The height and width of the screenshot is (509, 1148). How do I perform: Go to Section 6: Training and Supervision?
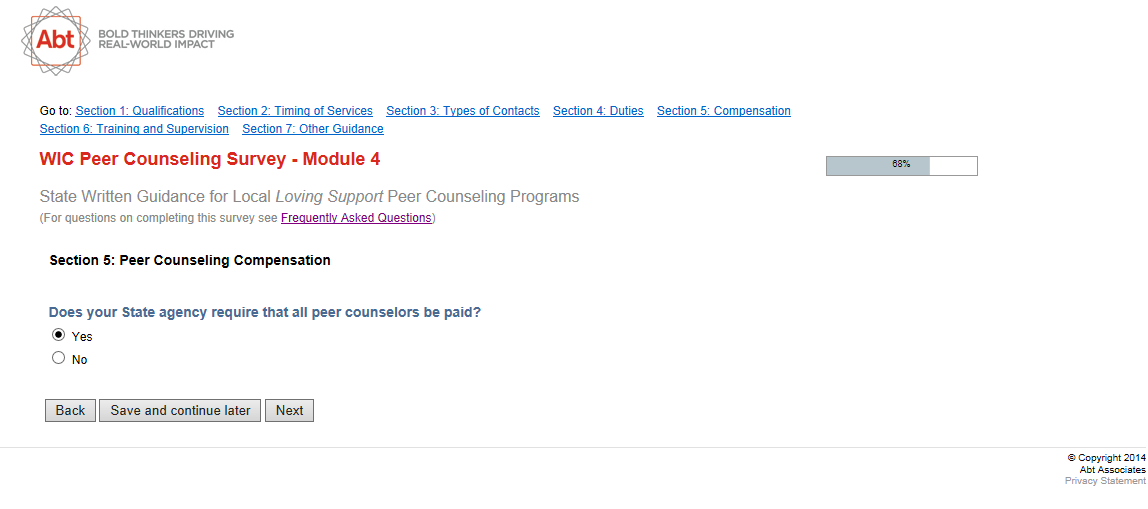(x=134, y=129)
